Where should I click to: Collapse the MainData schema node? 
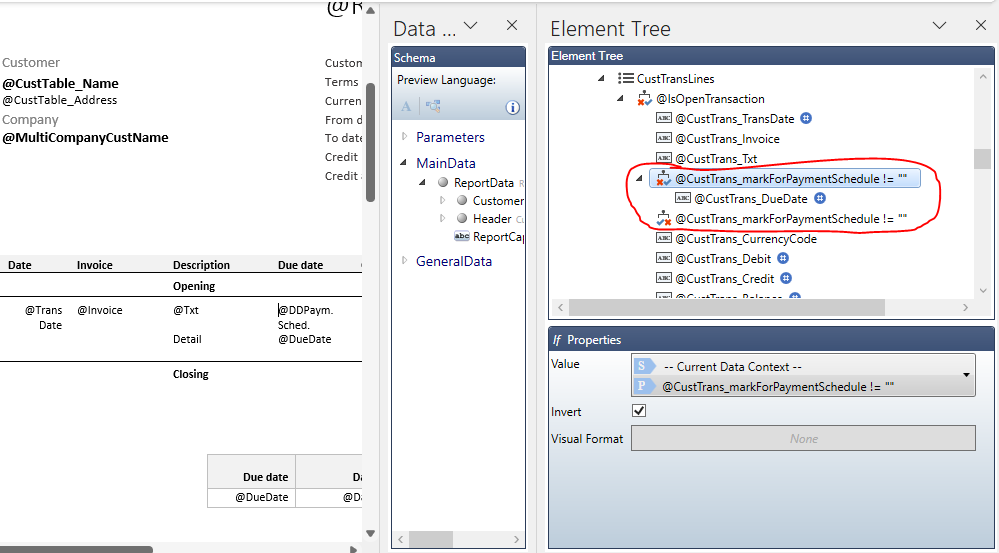405,163
